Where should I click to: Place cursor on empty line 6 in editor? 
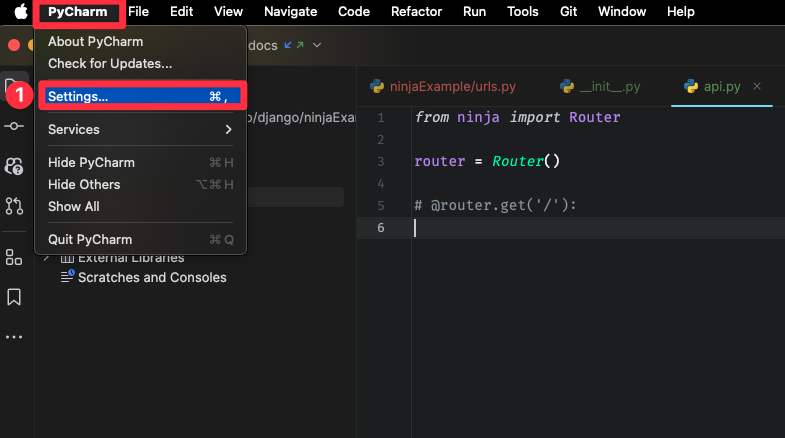(x=598, y=228)
